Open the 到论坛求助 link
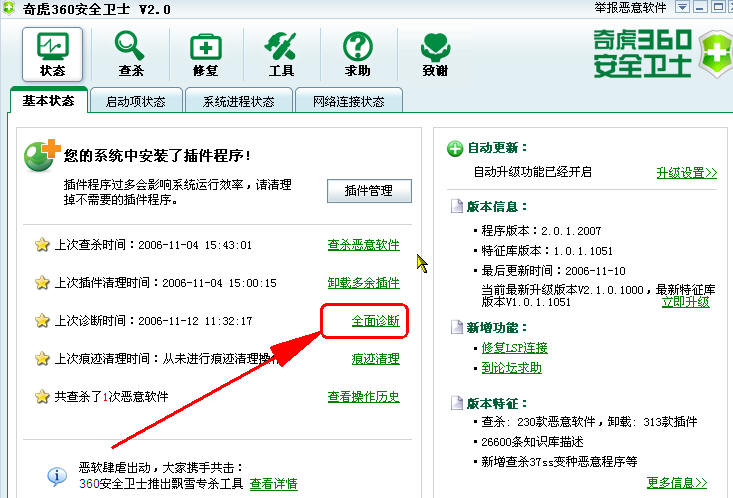 (511, 368)
